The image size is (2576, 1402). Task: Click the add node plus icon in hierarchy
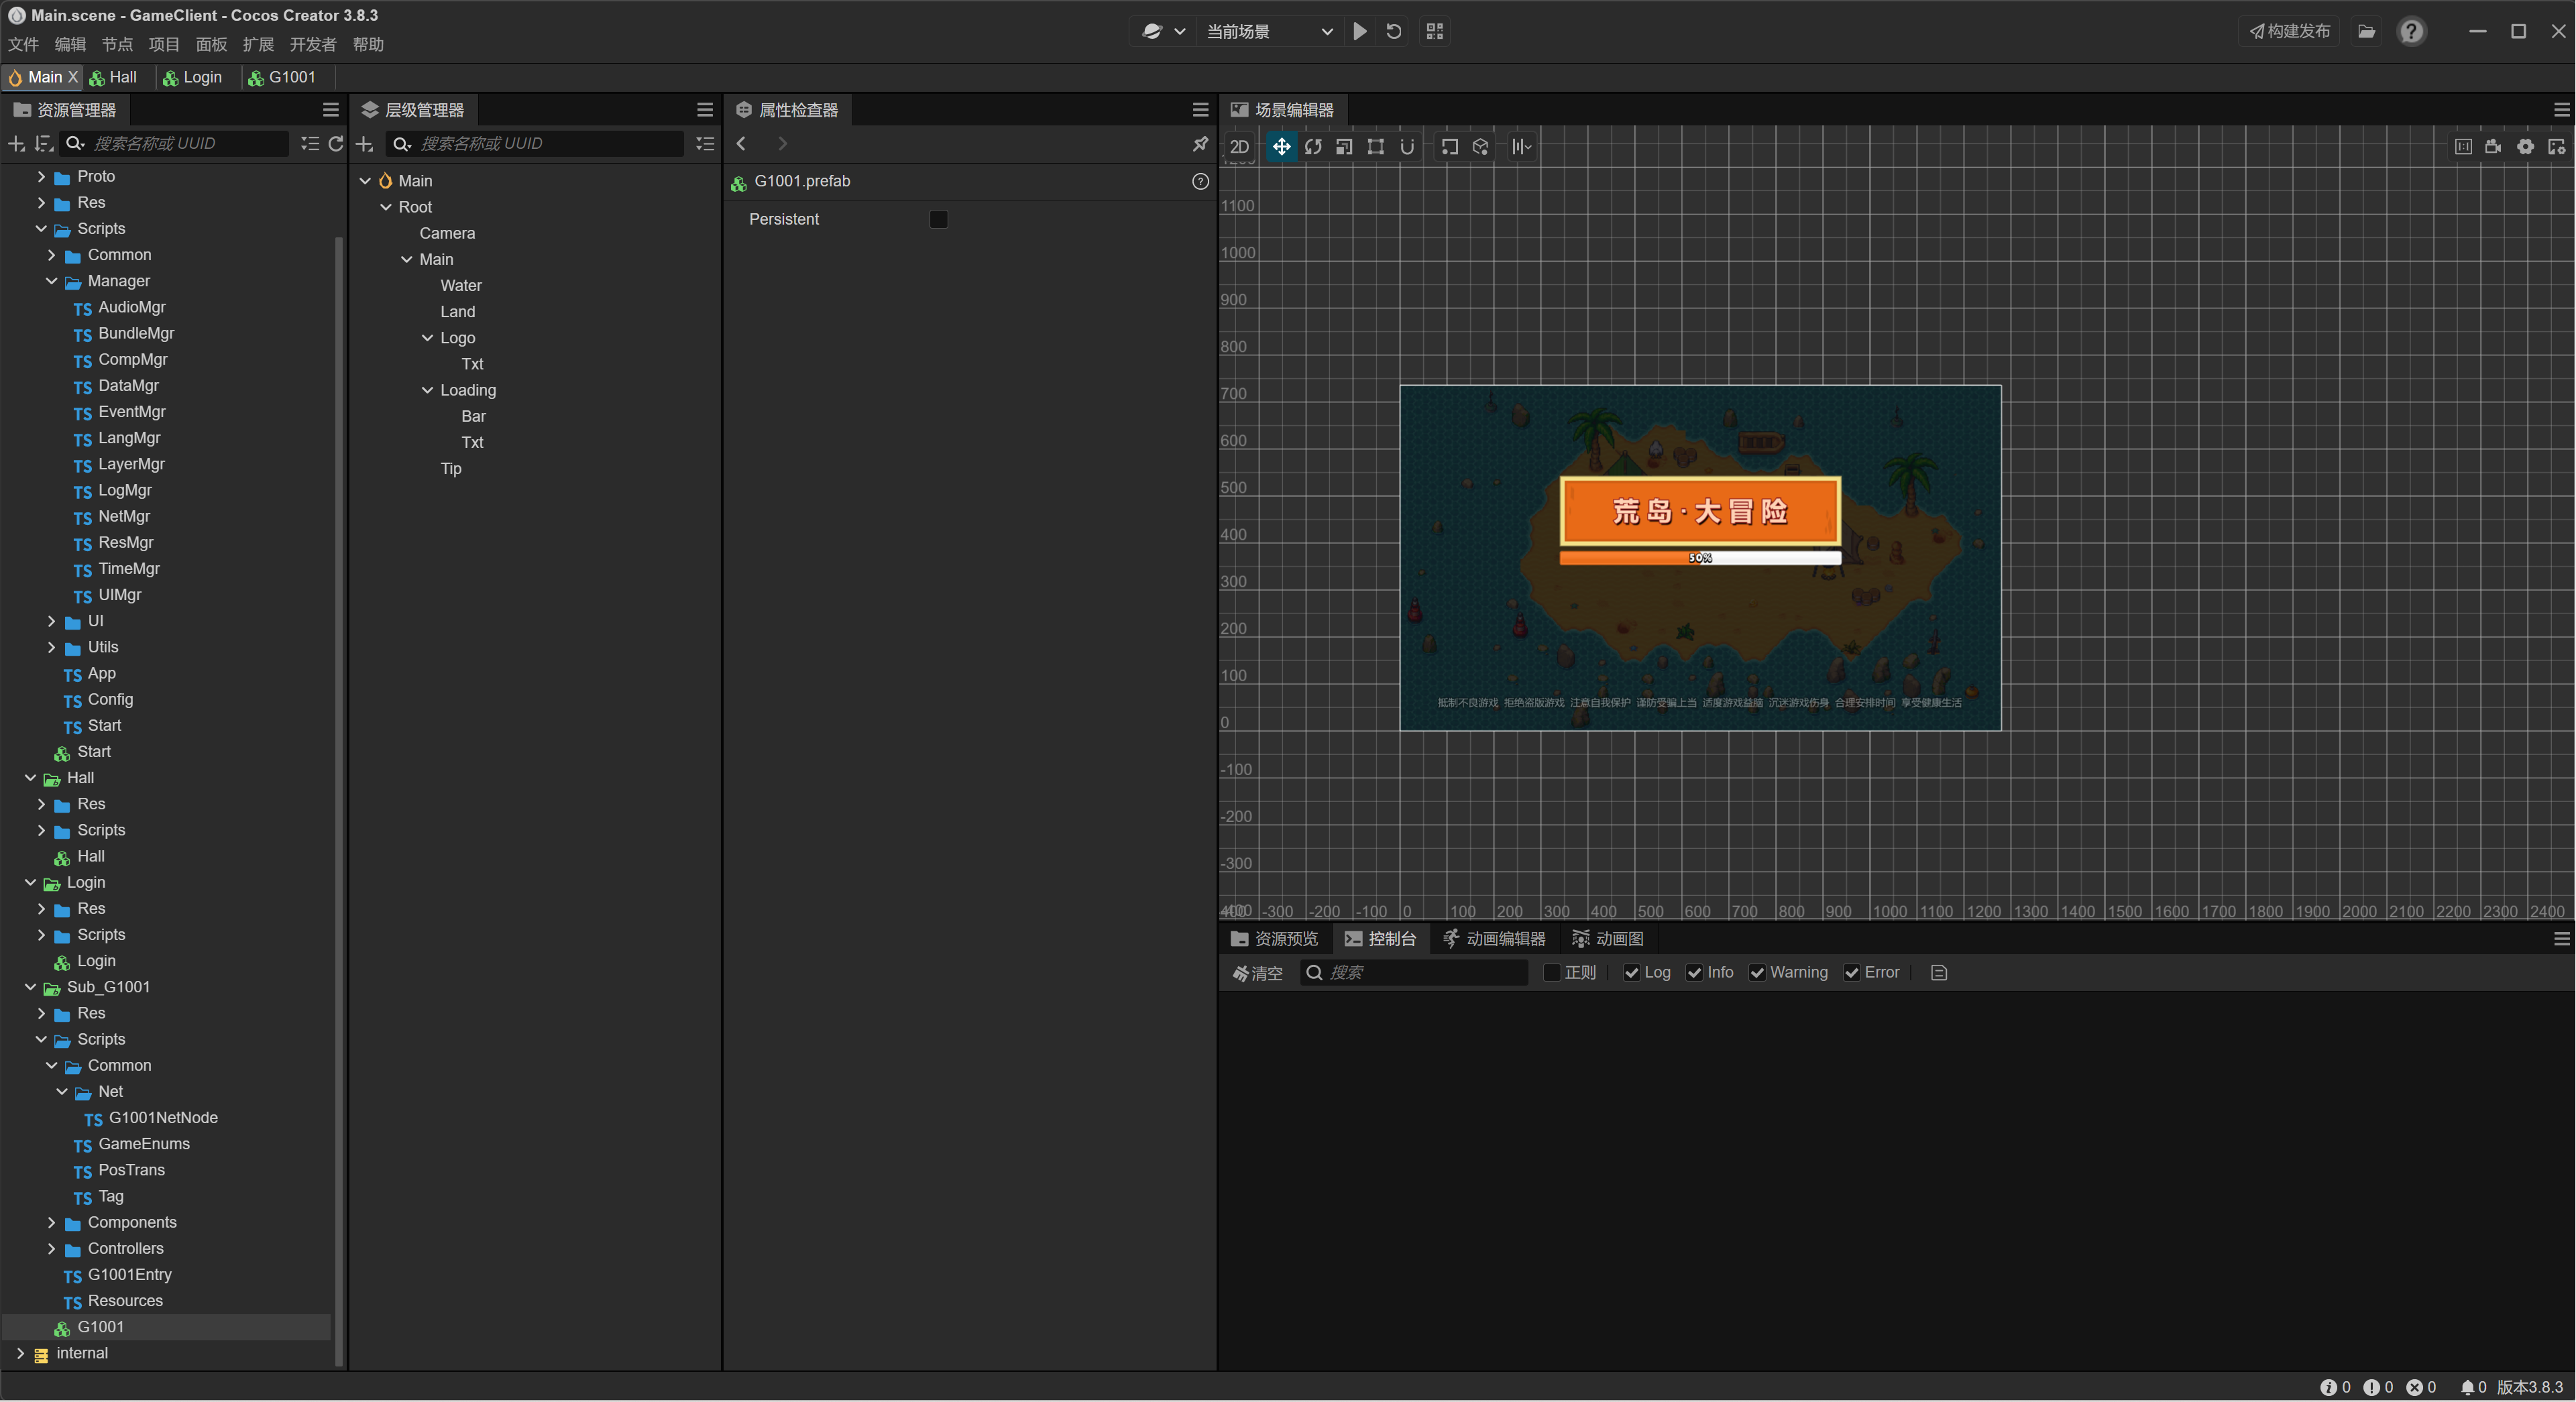[365, 144]
